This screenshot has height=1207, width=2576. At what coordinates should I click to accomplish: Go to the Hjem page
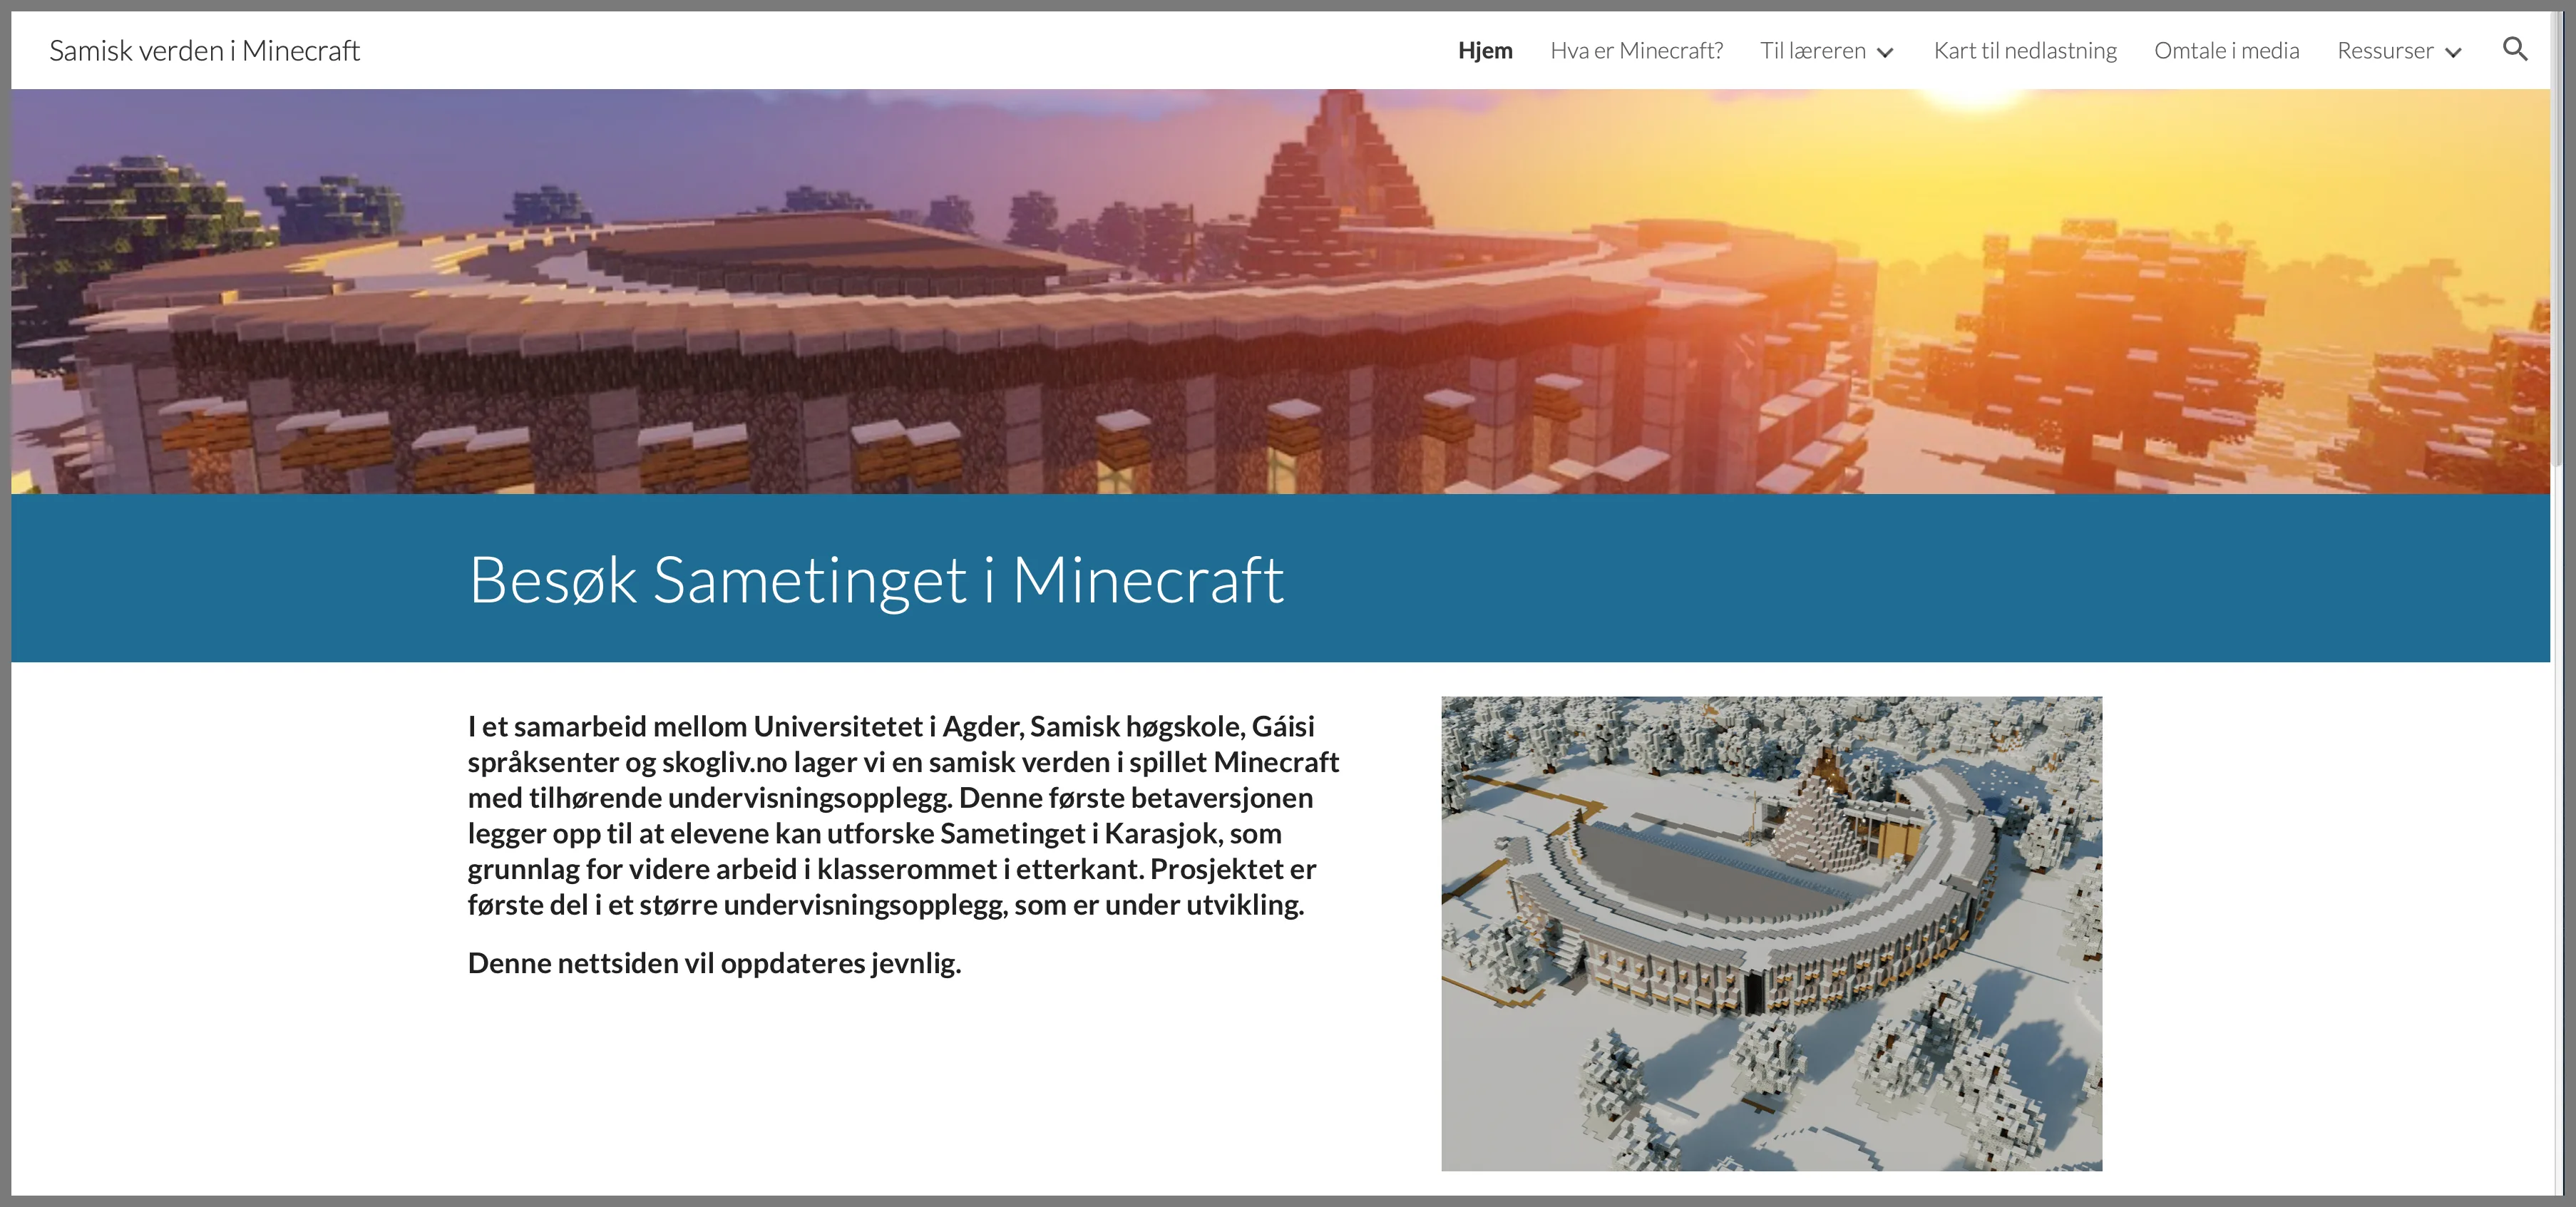(1485, 51)
